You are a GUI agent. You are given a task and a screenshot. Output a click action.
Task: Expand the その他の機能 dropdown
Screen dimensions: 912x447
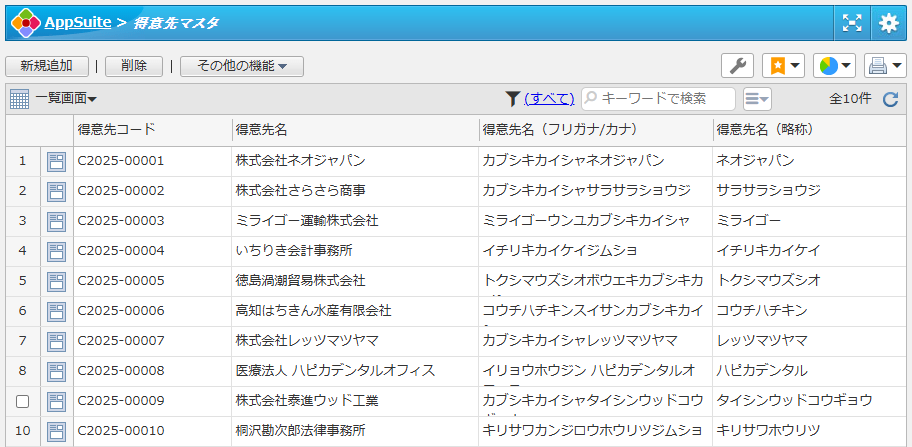(242, 66)
